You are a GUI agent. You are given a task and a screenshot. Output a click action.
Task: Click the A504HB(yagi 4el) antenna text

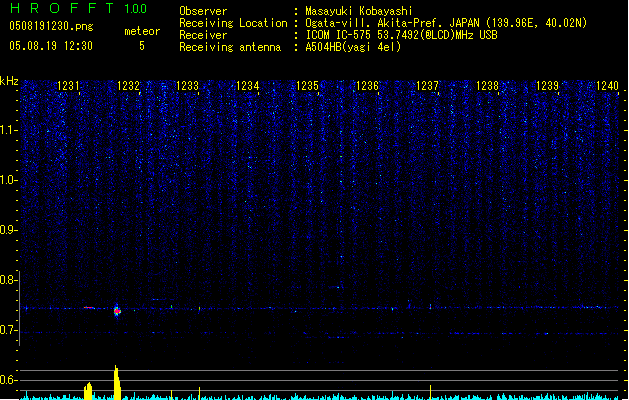click(353, 47)
